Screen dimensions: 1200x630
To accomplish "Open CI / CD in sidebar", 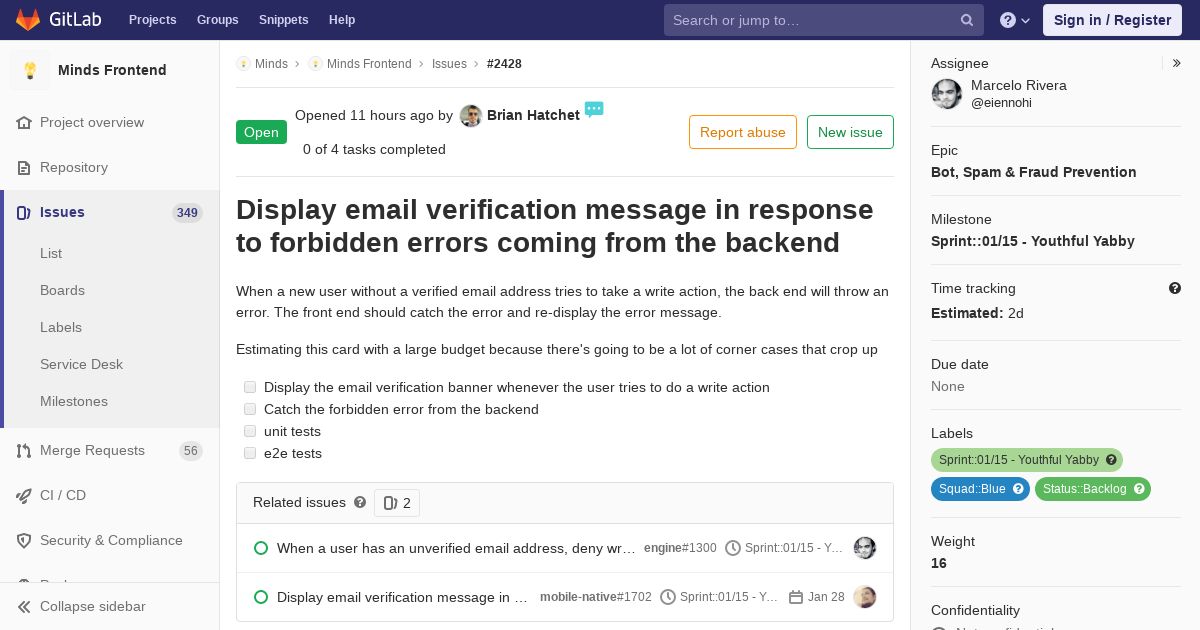I will tap(63, 495).
